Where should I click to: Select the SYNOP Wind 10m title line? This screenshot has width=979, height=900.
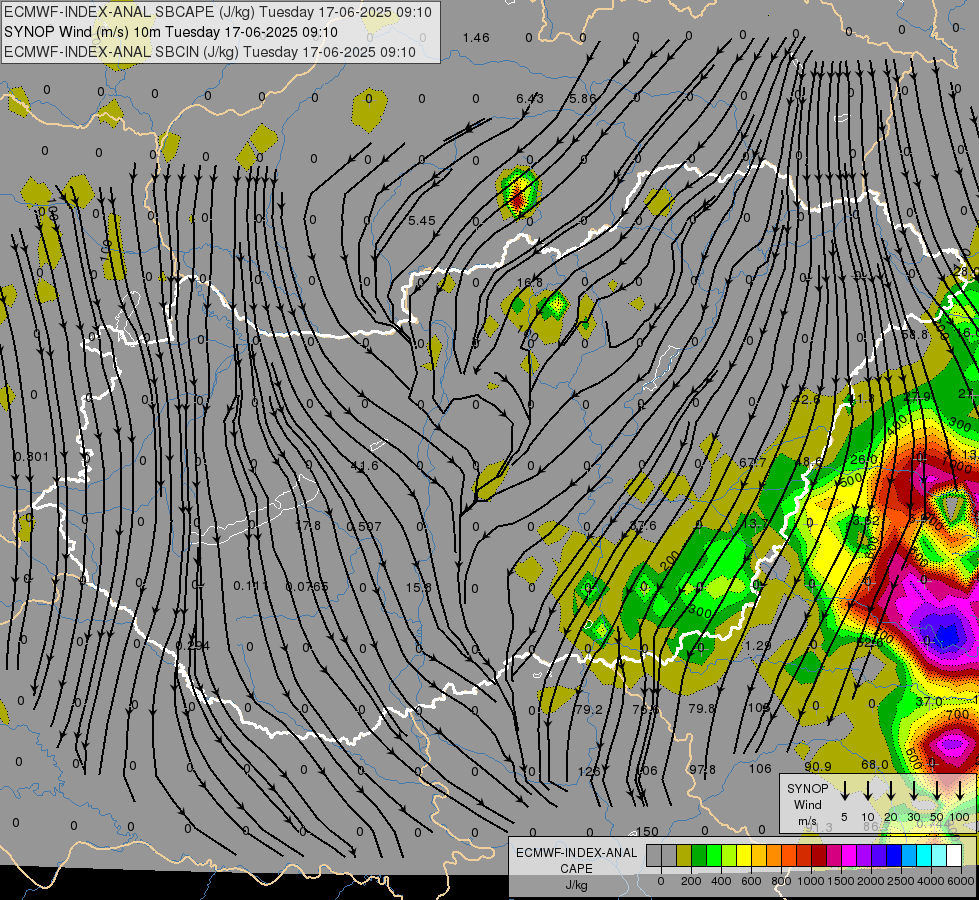coord(171,32)
